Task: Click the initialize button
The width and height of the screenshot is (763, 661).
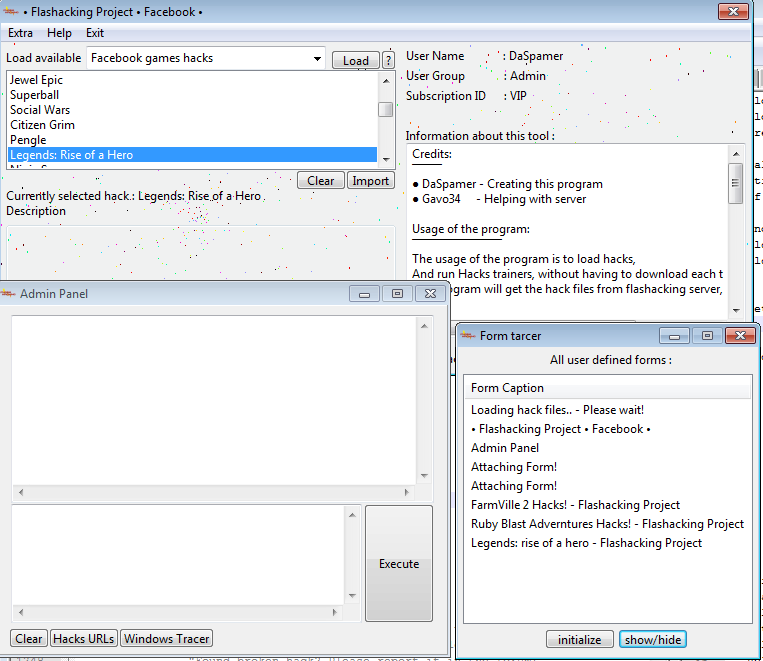Action: coord(580,639)
